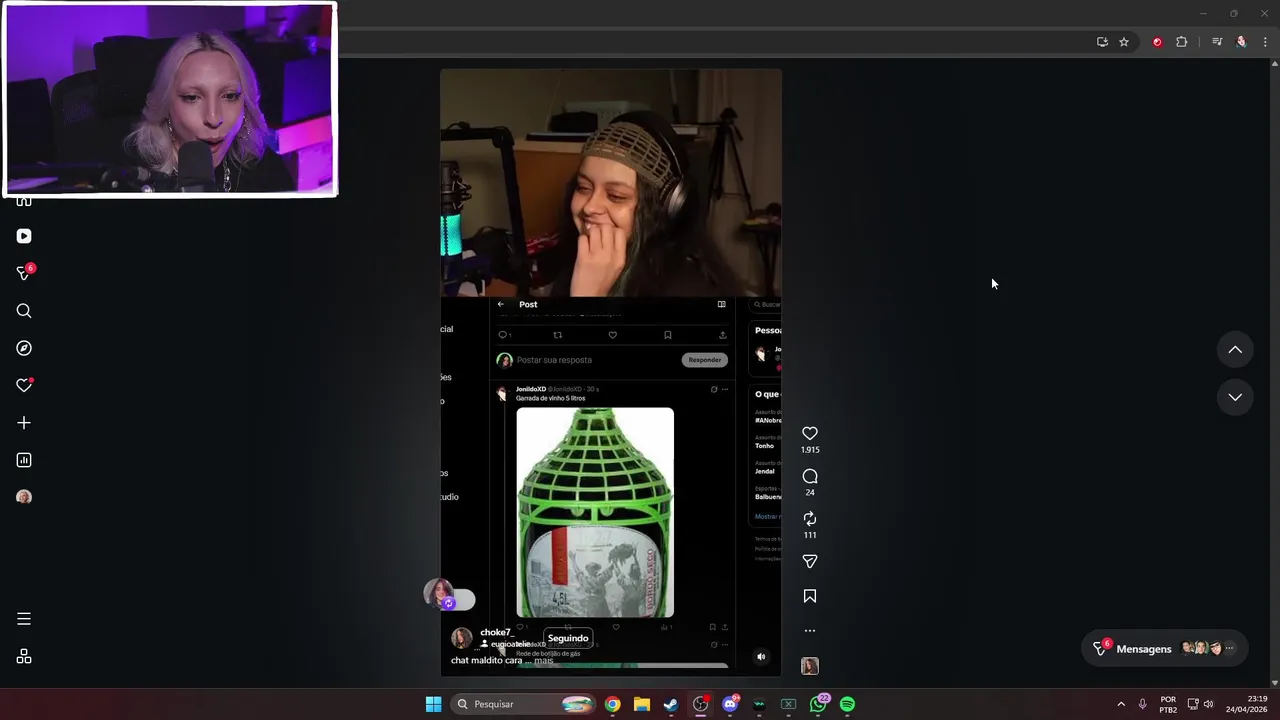1280x720 pixels.
Task: Open the hamburger More menu in the sidebar
Action: coord(24,619)
